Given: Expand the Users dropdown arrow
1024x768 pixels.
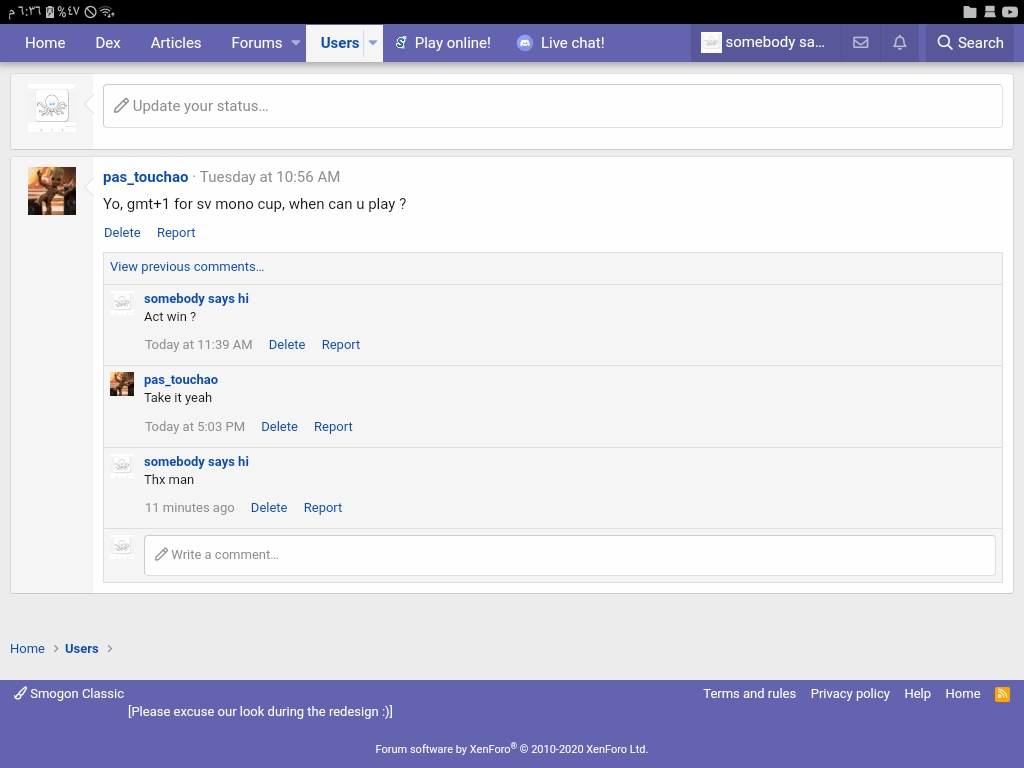Looking at the screenshot, I should click(x=372, y=43).
